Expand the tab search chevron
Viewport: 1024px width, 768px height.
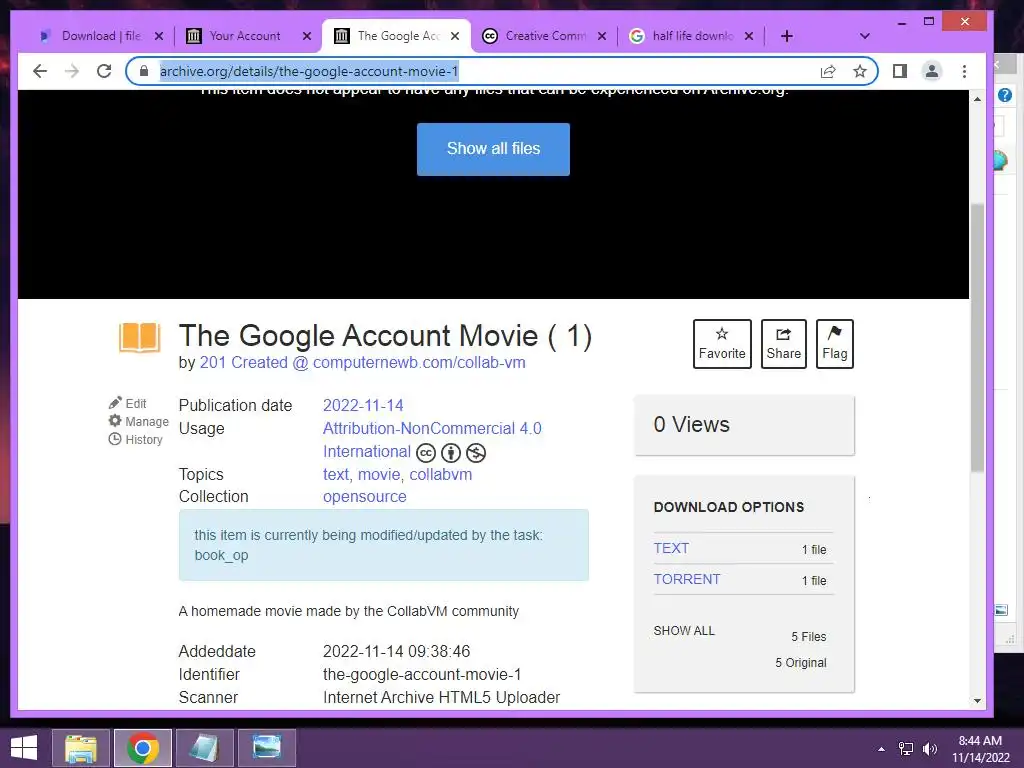coord(865,36)
